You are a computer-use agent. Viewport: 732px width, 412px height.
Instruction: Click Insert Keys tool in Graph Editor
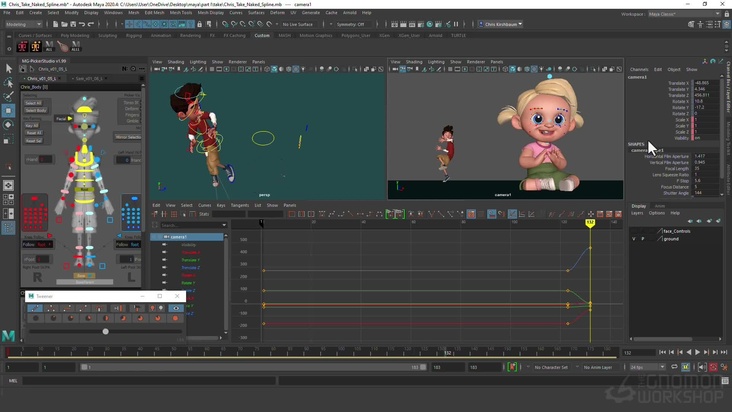pyautogui.click(x=164, y=214)
